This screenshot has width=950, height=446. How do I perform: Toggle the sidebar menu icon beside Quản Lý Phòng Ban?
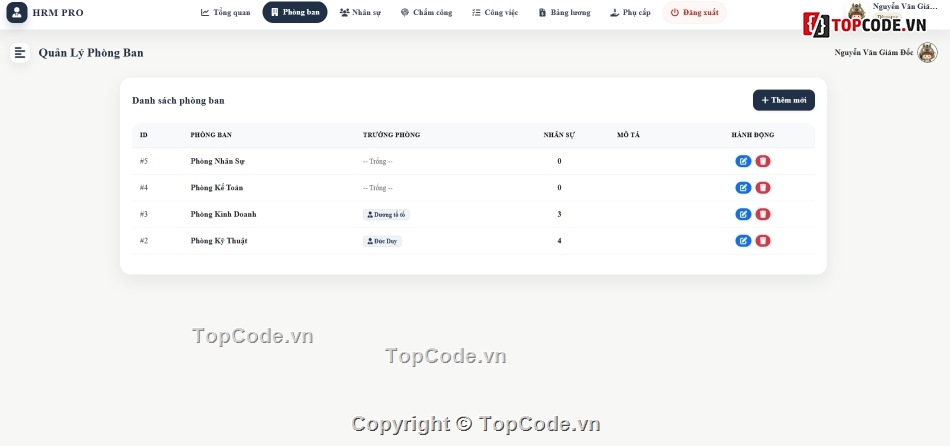coord(20,53)
